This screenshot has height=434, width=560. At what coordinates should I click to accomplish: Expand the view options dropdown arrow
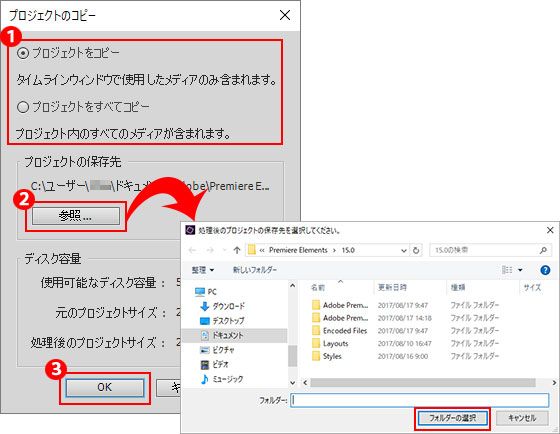520,270
